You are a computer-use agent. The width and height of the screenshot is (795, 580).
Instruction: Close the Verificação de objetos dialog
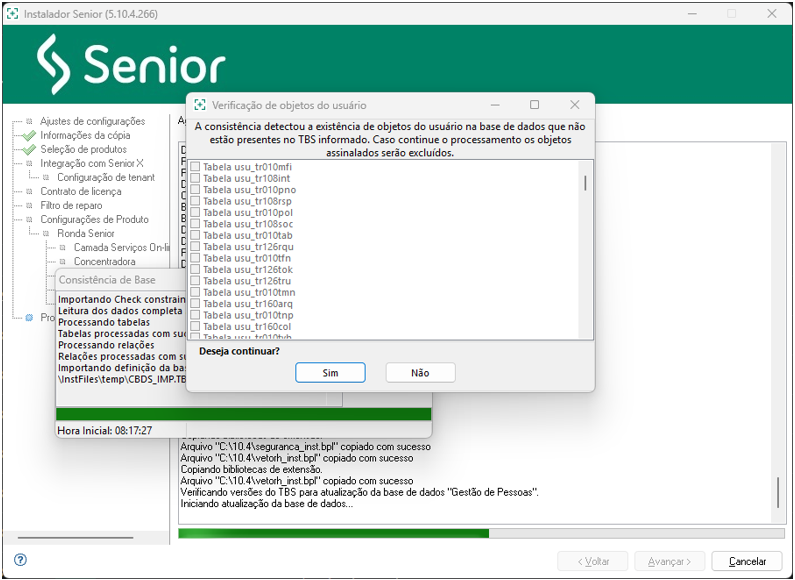click(574, 105)
